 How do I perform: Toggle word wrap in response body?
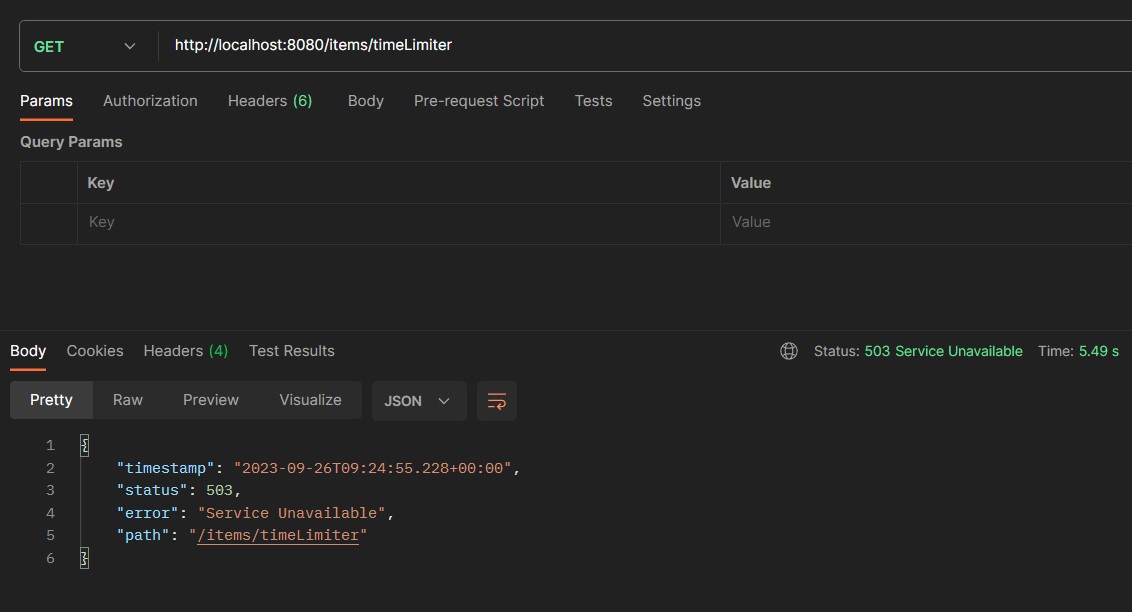point(496,400)
